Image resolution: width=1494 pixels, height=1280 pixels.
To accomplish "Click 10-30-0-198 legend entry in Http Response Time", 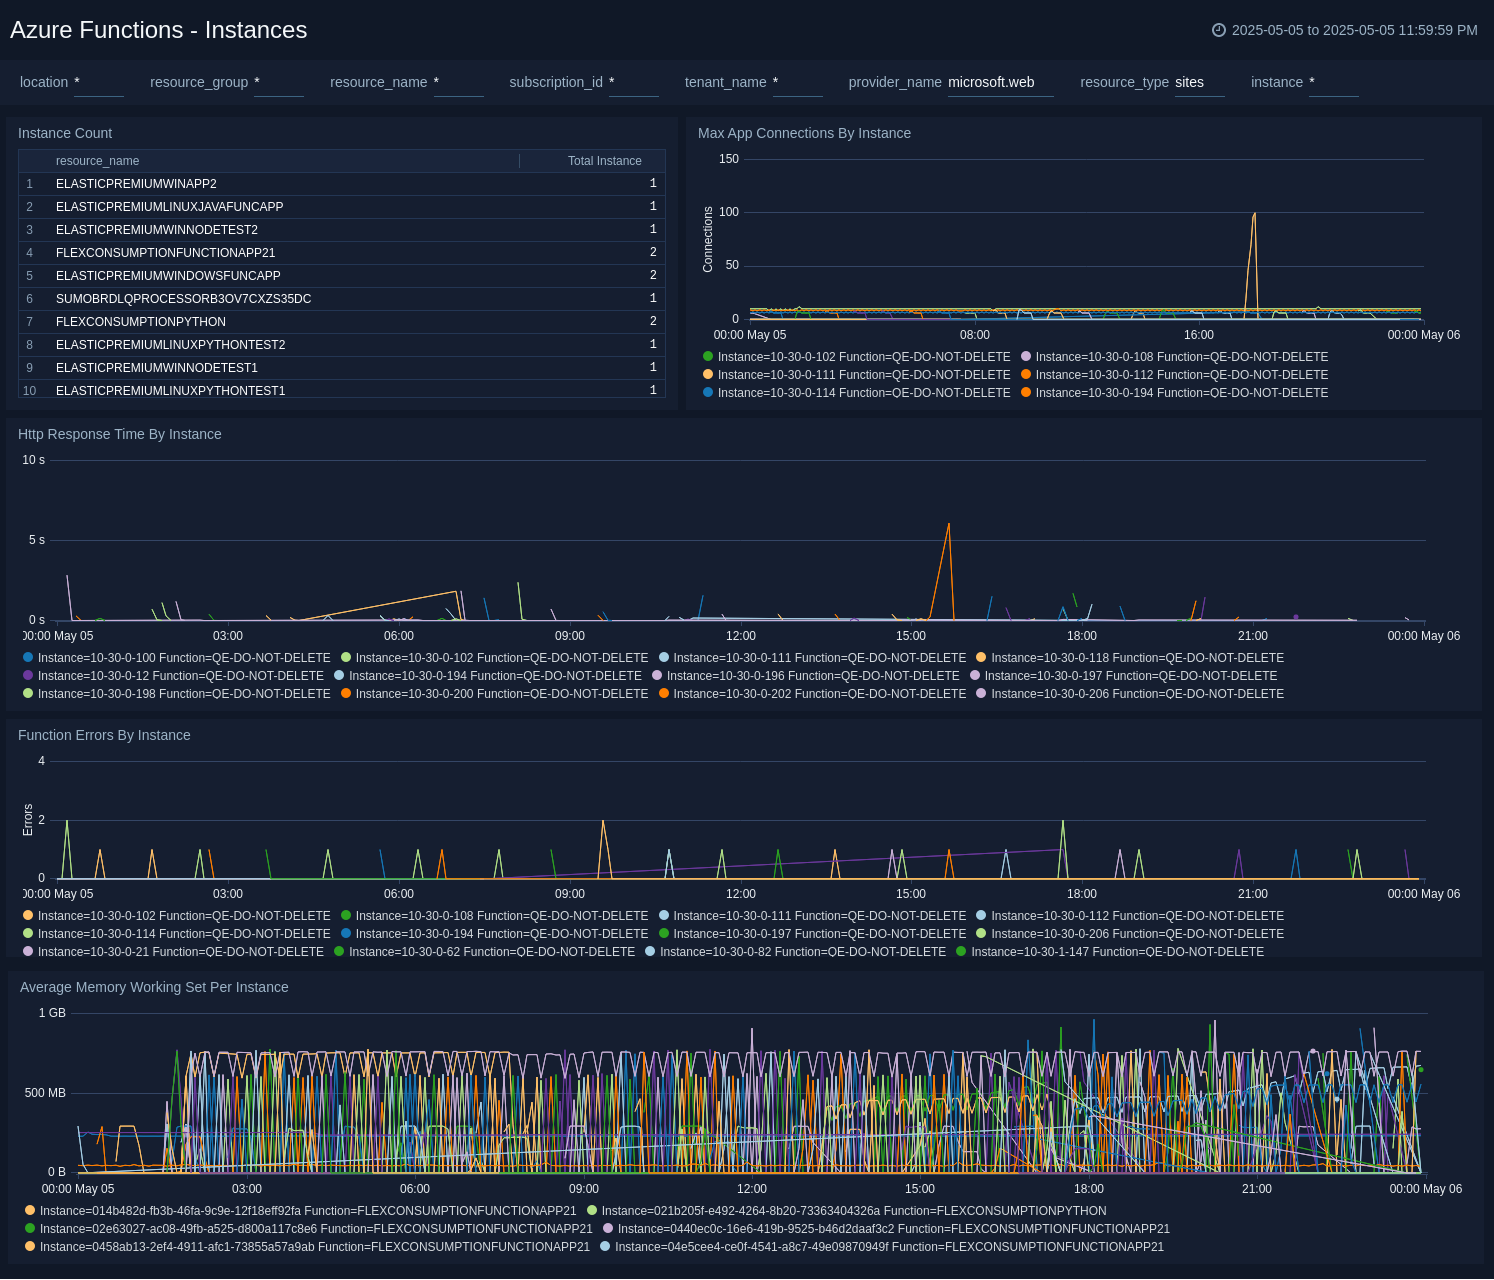I will tap(176, 694).
